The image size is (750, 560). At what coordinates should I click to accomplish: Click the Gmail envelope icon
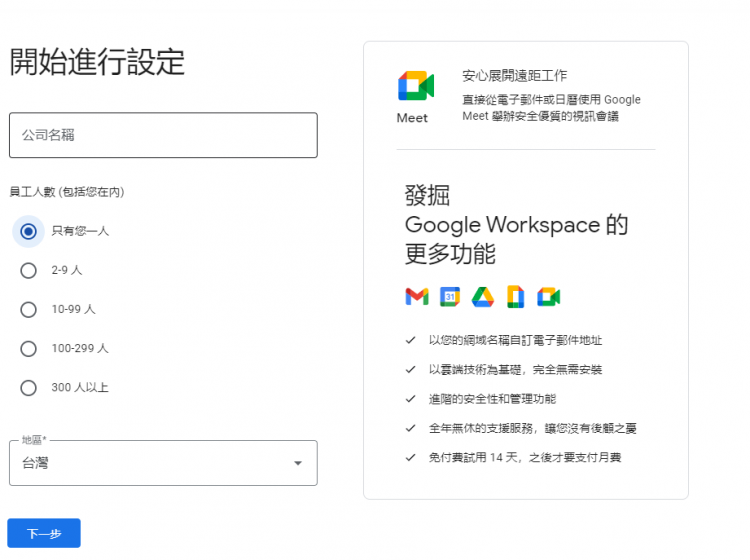coord(416,296)
